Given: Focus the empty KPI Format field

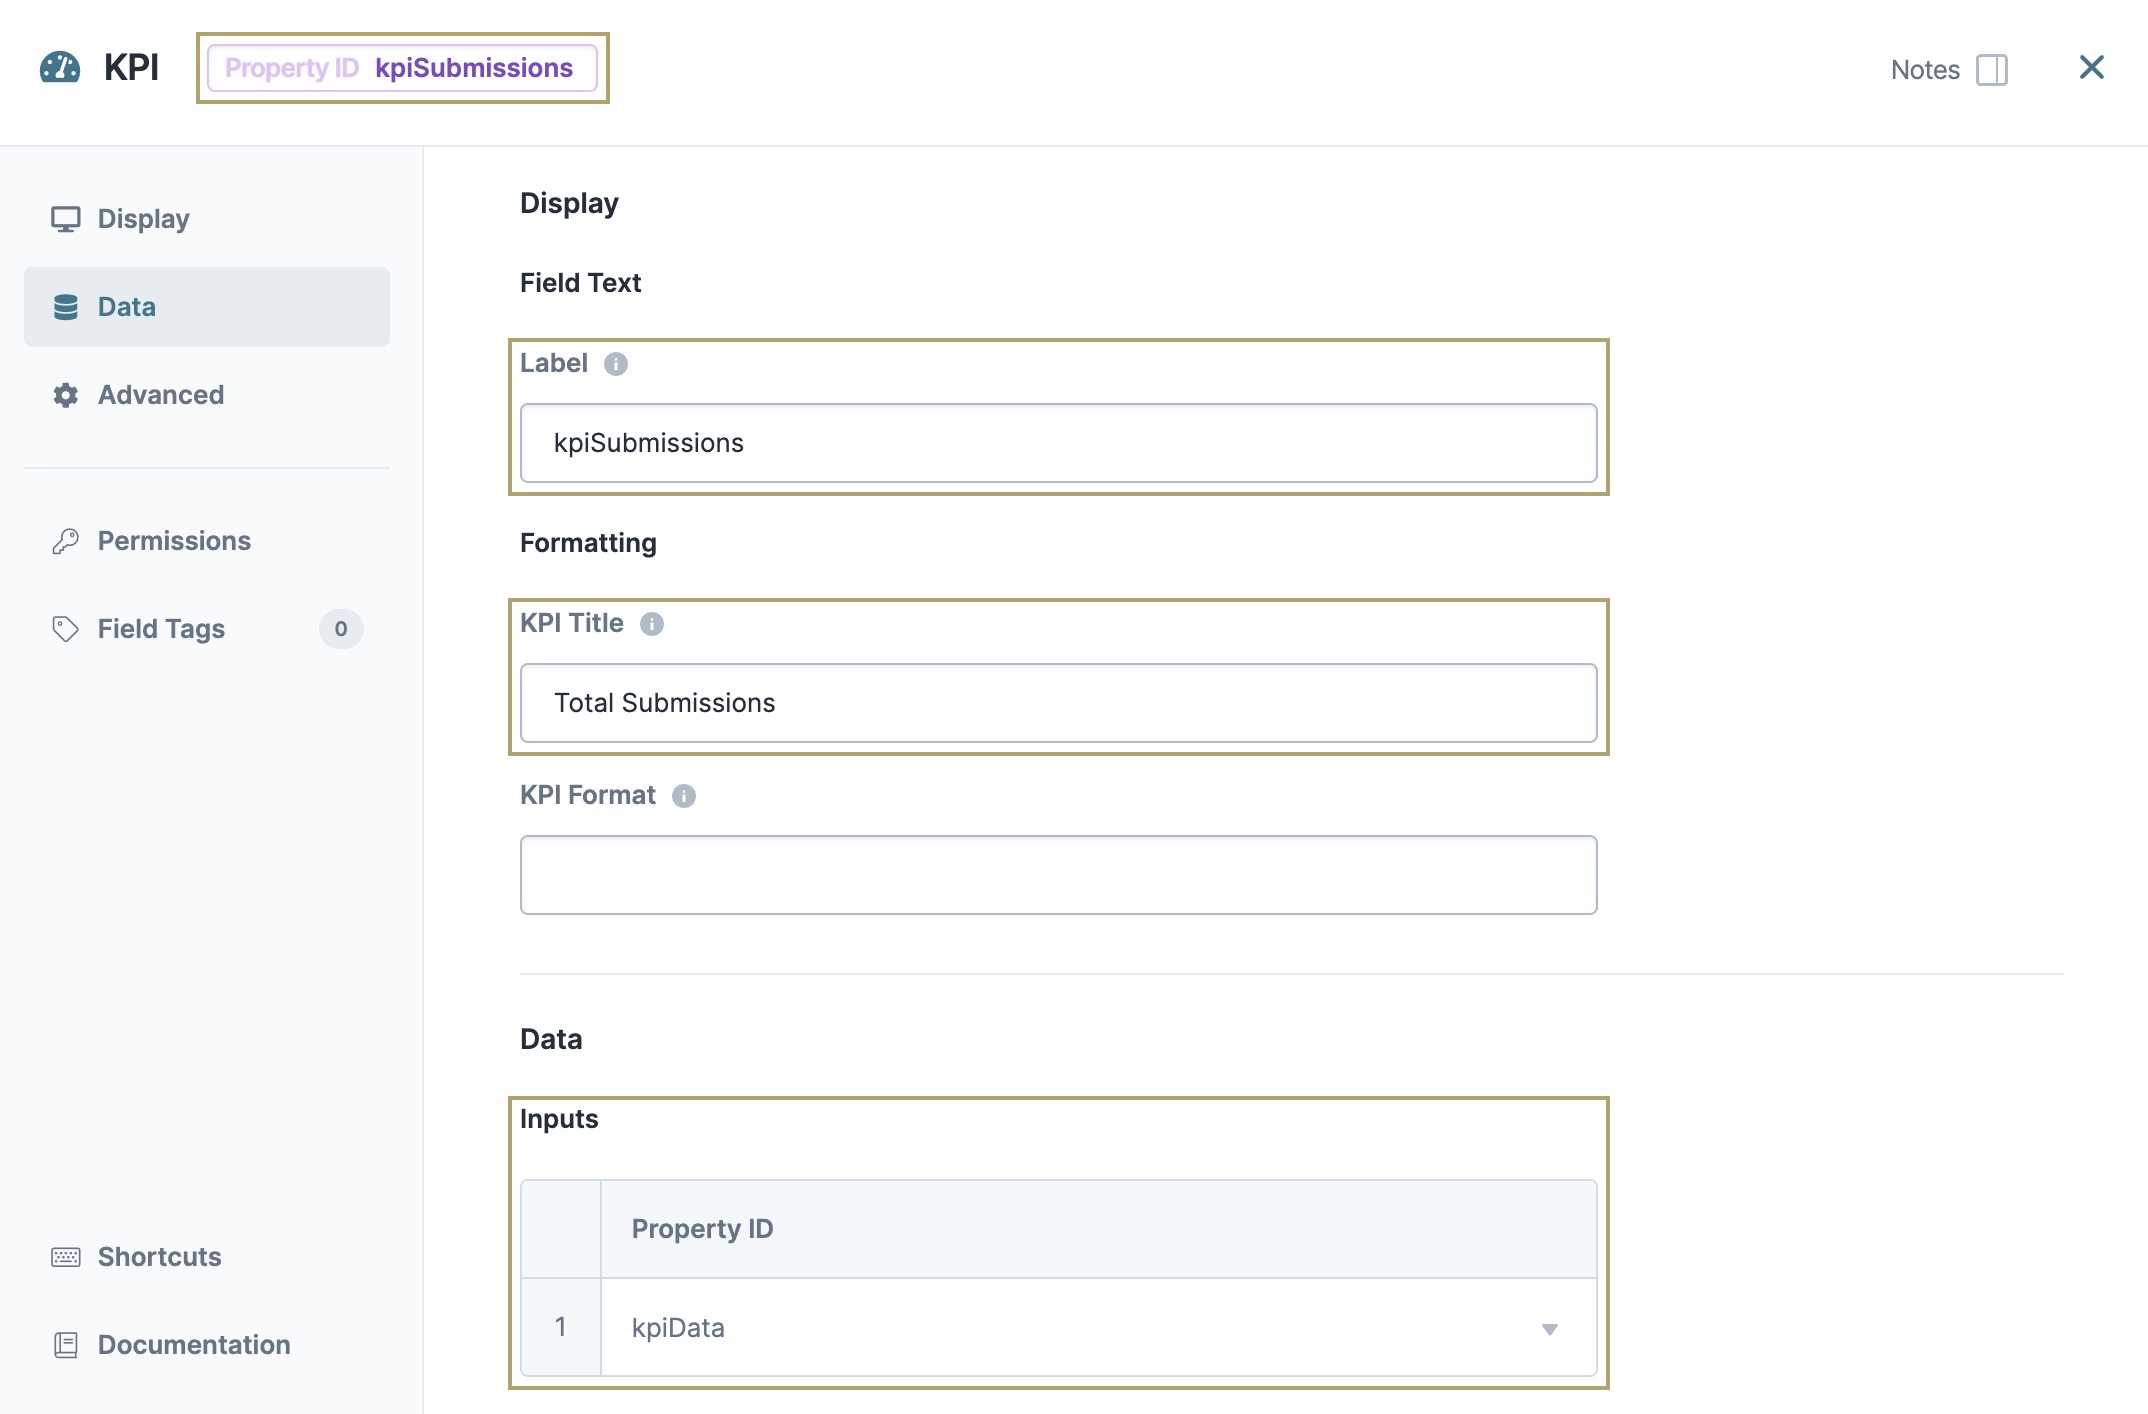Looking at the screenshot, I should tap(1059, 875).
